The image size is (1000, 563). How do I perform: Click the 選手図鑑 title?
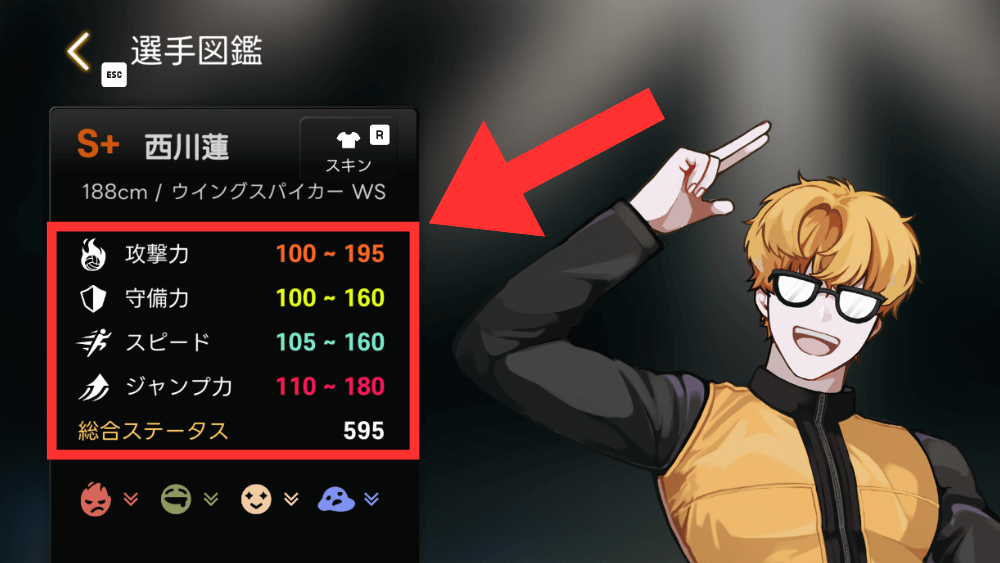click(x=197, y=50)
